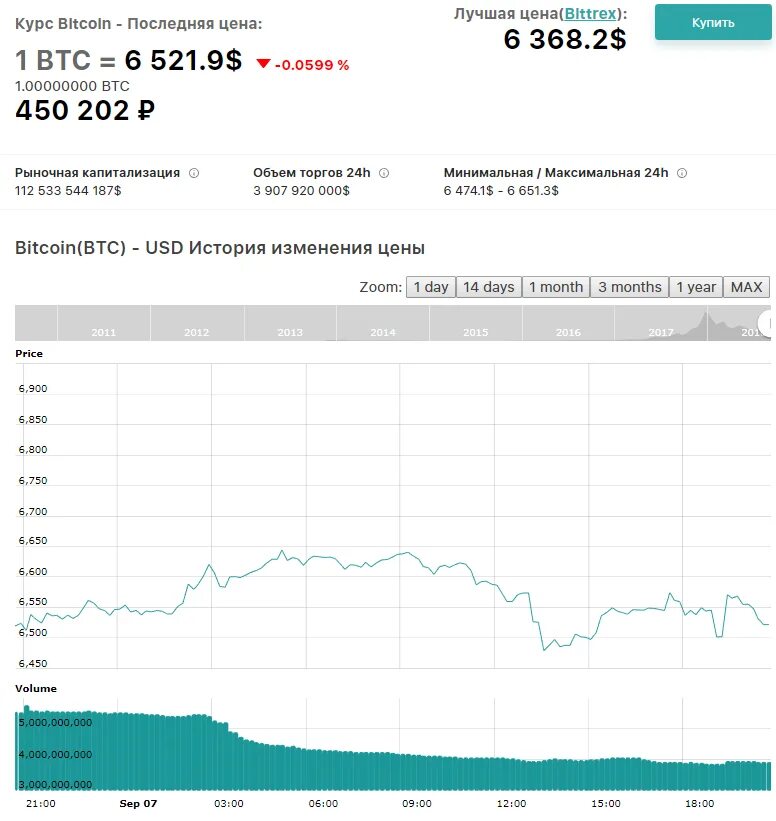Switch chart zoom to 3 months

pos(630,287)
